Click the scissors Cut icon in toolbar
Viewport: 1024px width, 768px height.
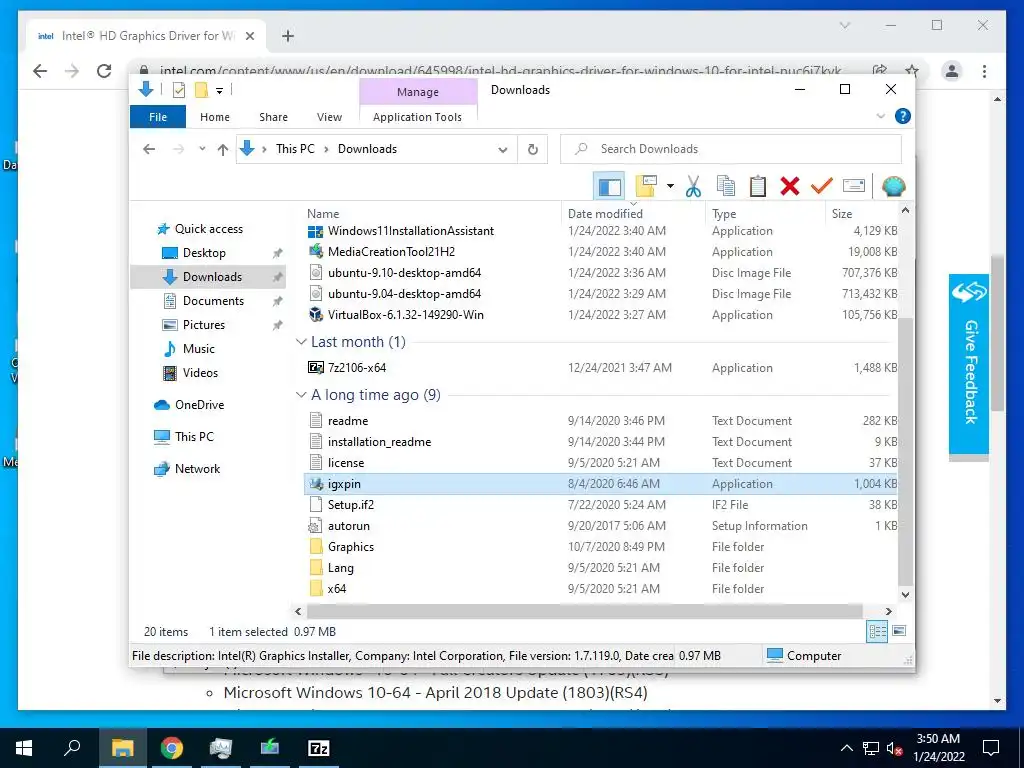[x=693, y=186]
